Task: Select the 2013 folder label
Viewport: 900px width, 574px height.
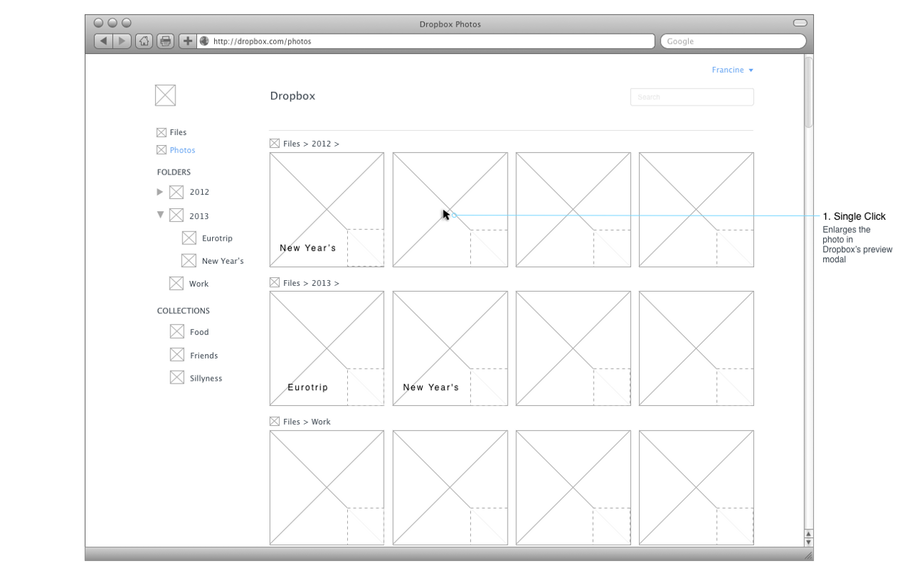Action: (x=199, y=216)
